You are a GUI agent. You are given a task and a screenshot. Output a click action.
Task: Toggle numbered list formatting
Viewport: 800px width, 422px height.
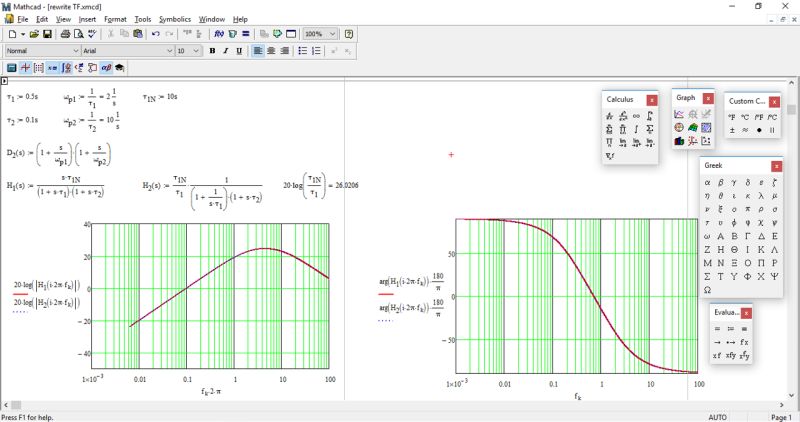click(316, 51)
